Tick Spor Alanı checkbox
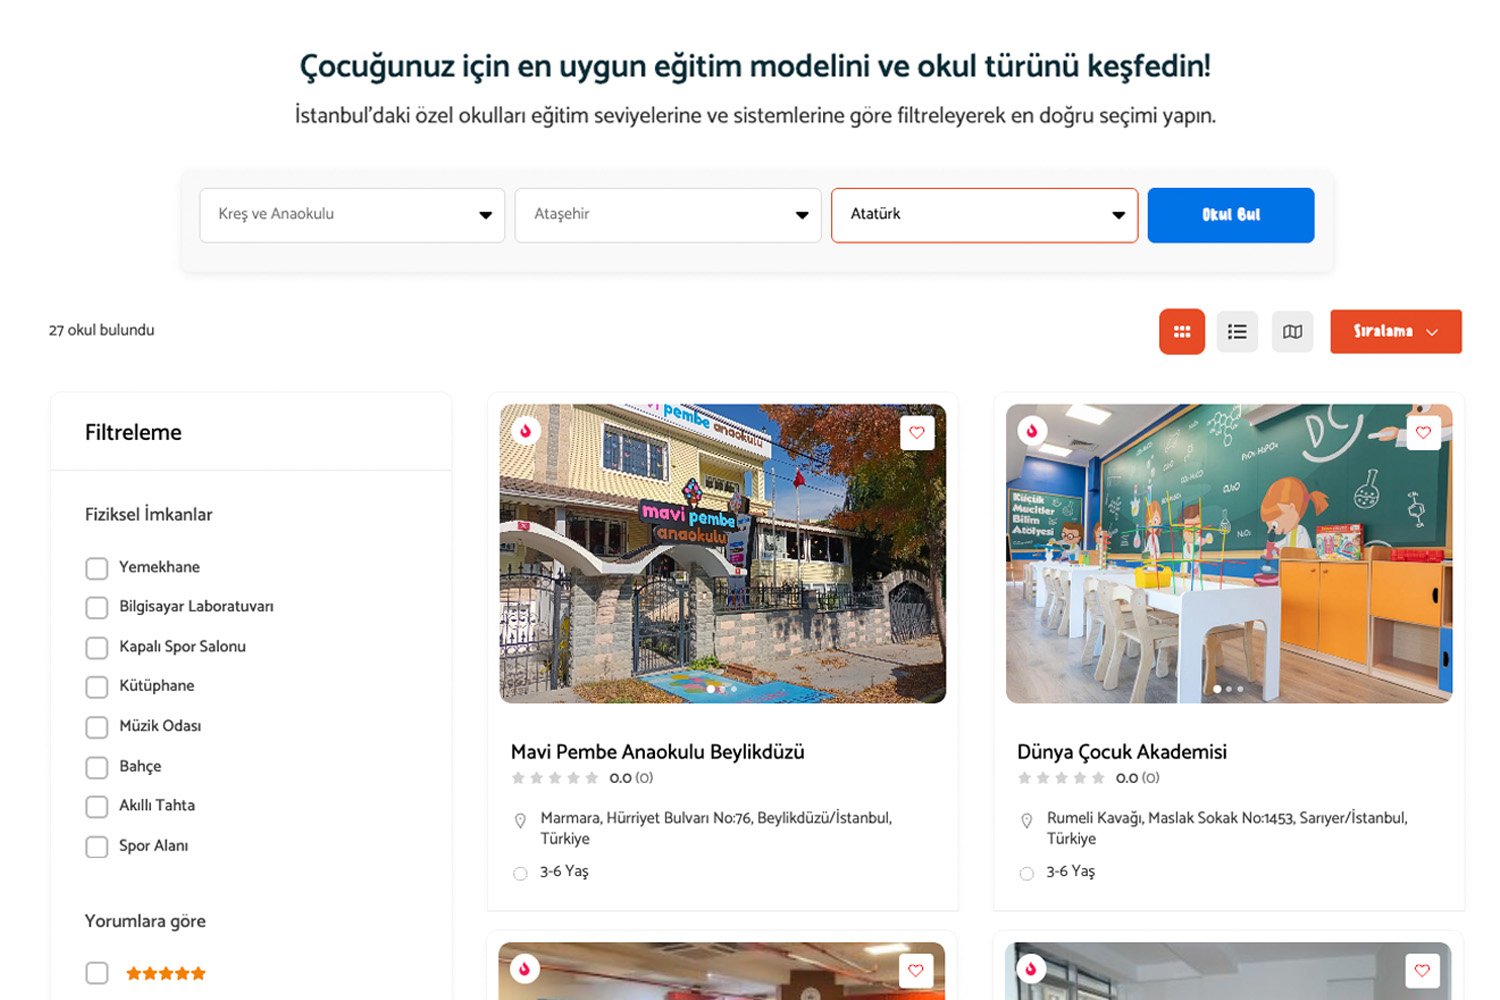This screenshot has height=1000, width=1500. (x=97, y=847)
